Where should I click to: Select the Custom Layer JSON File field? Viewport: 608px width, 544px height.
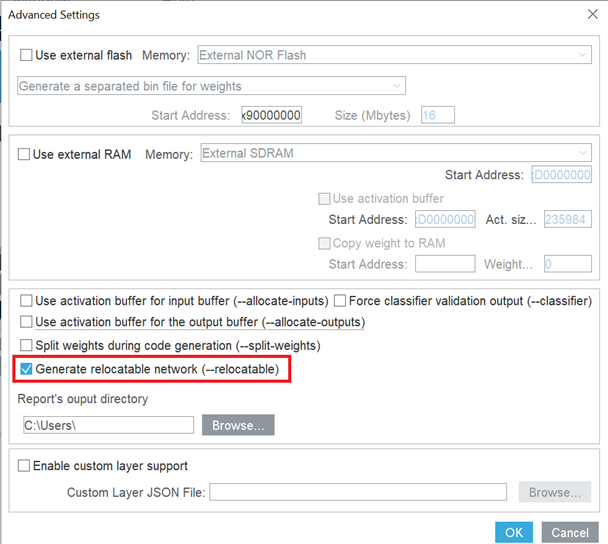coord(358,492)
